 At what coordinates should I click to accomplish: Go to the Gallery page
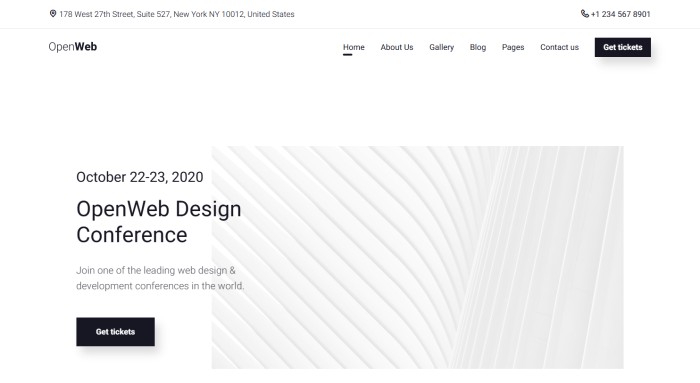[442, 47]
